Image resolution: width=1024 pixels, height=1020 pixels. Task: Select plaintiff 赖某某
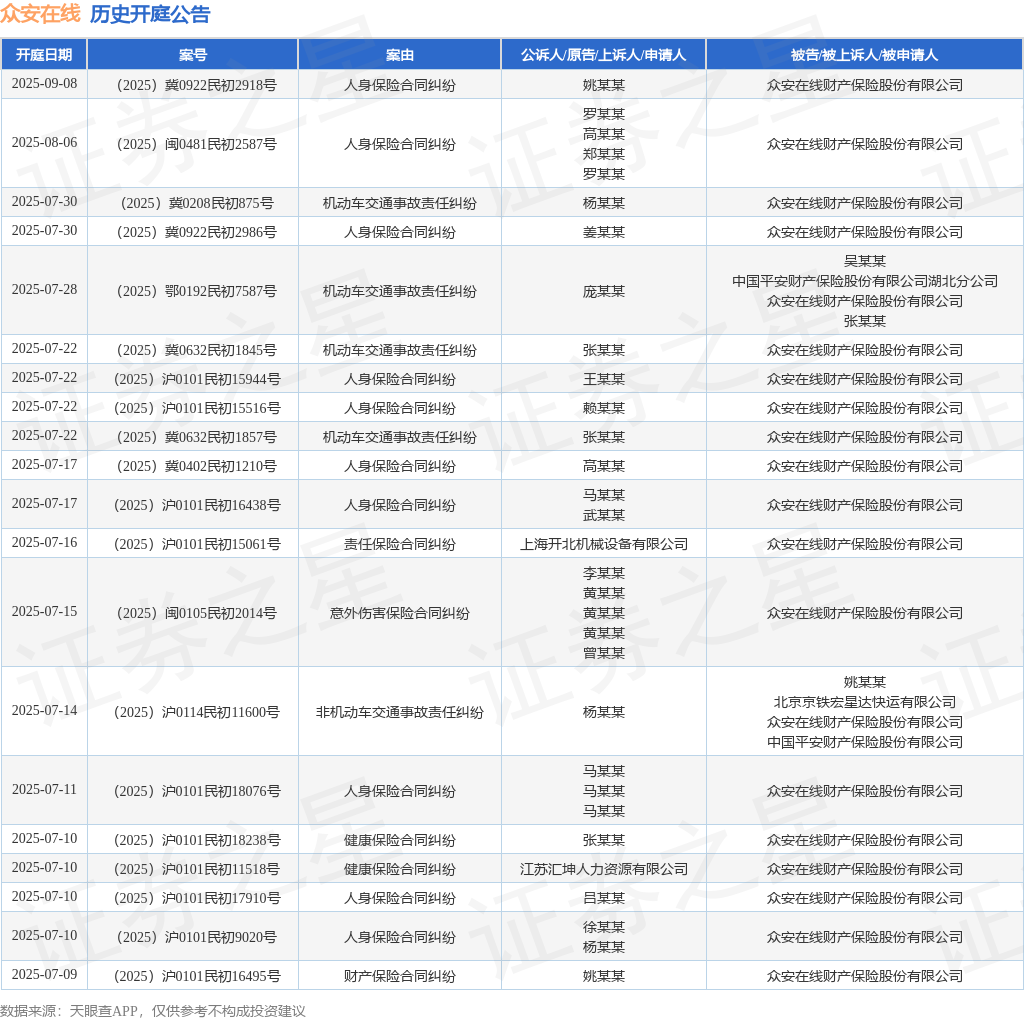tap(603, 408)
